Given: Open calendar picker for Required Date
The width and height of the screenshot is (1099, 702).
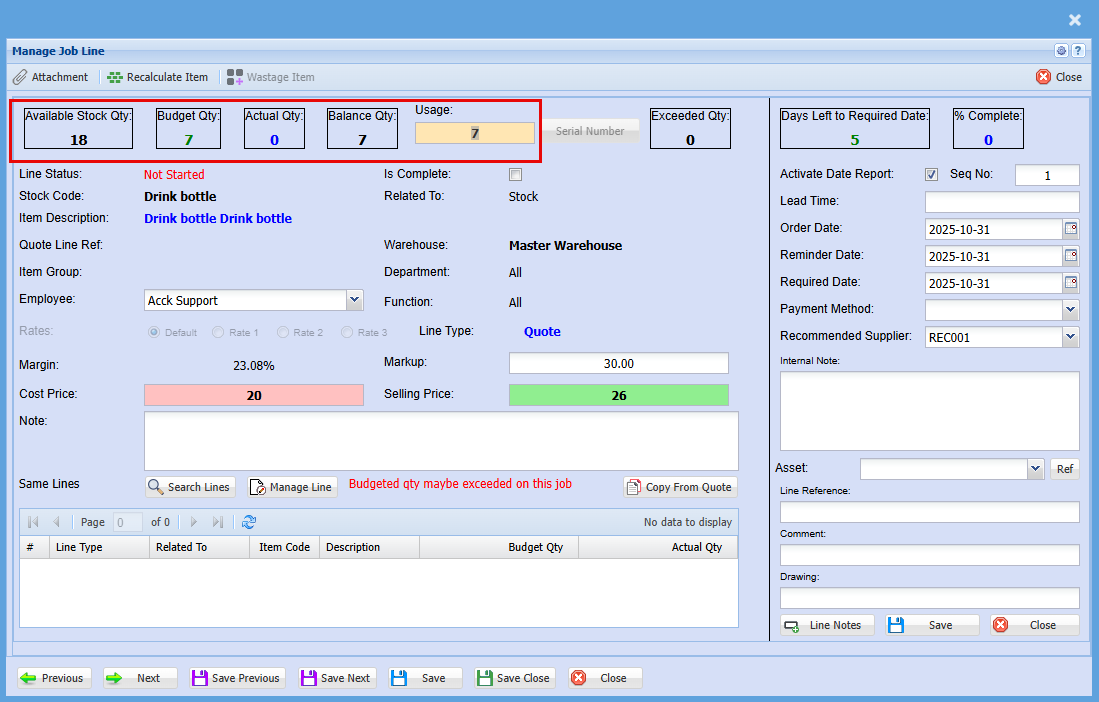Looking at the screenshot, I should click(1071, 283).
